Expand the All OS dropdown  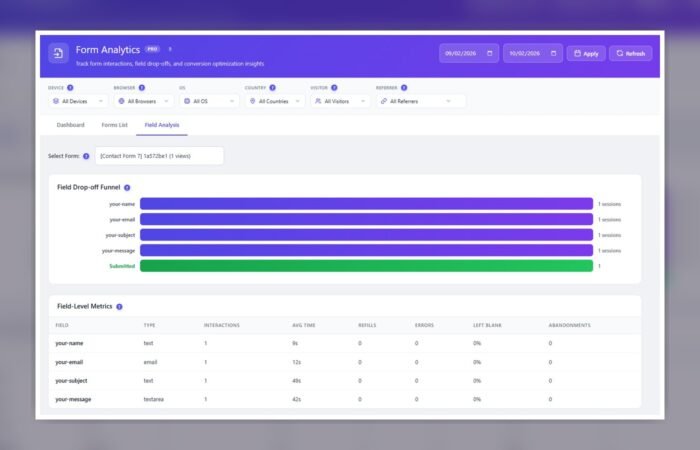(x=209, y=101)
